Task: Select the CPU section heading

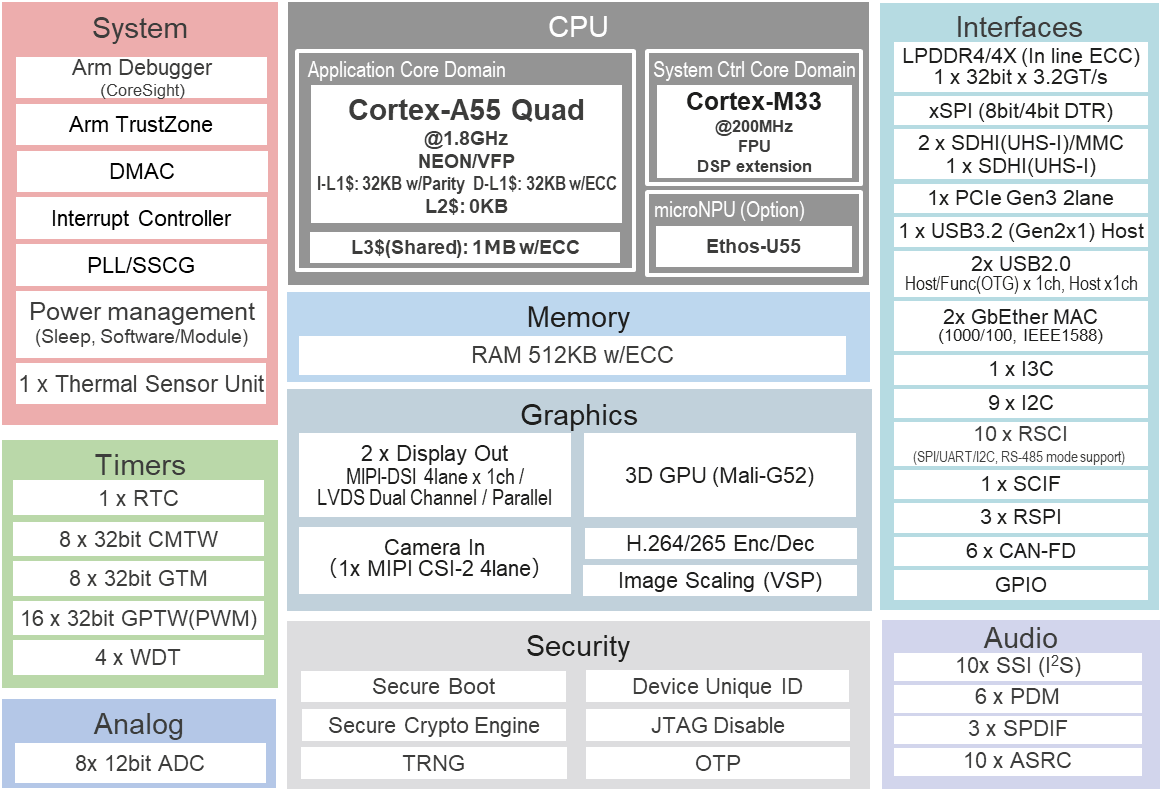Action: pyautogui.click(x=578, y=27)
